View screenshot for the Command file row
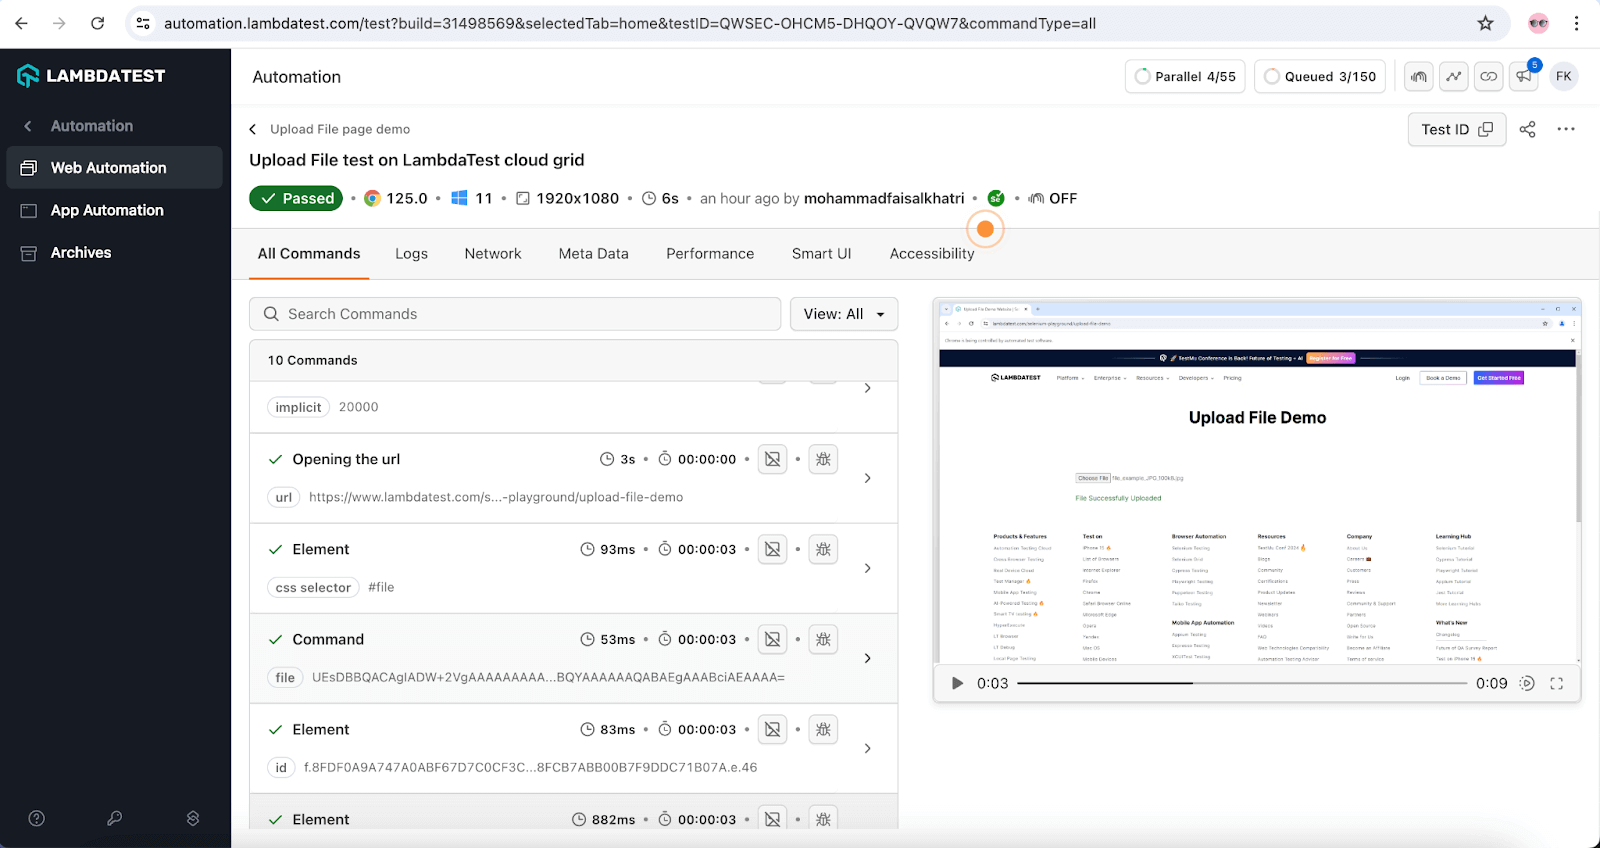This screenshot has width=1600, height=848. [773, 639]
